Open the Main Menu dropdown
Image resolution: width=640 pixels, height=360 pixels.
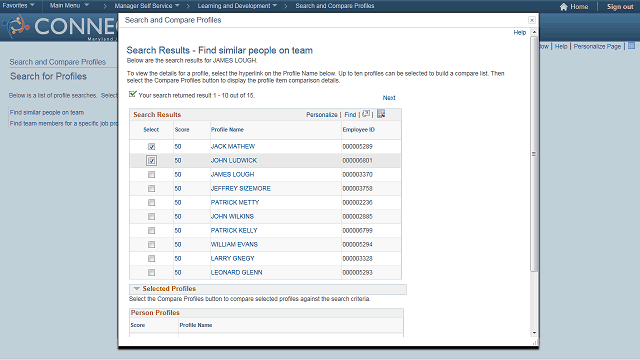point(69,5)
